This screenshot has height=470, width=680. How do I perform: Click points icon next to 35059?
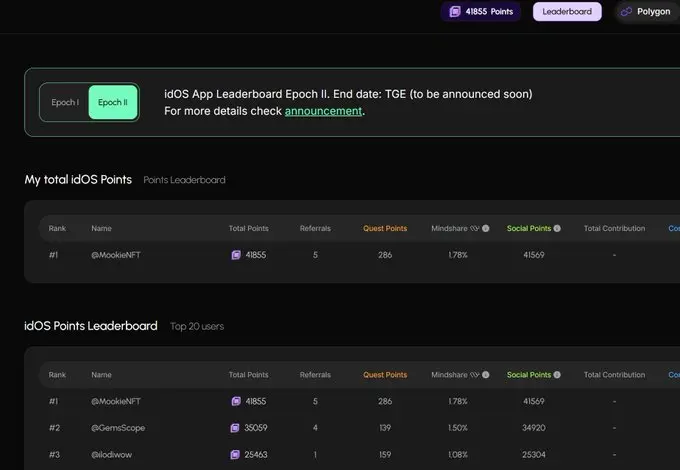(x=236, y=428)
